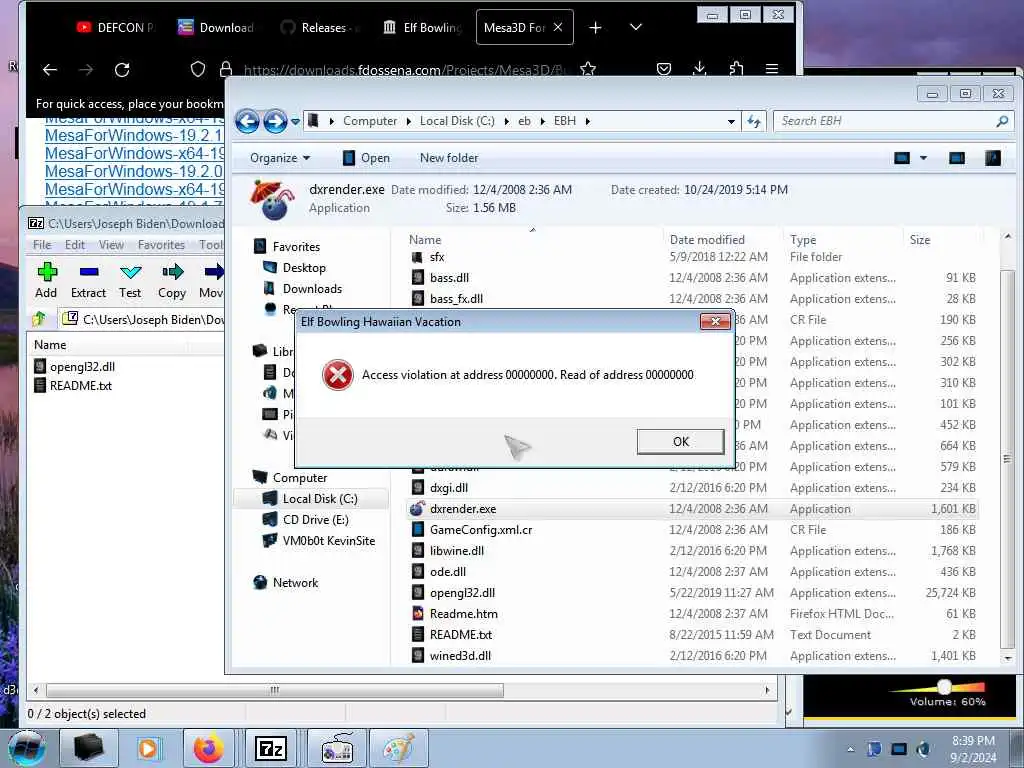Open the 7-Zip View menu
The width and height of the screenshot is (1024, 768).
(111, 245)
